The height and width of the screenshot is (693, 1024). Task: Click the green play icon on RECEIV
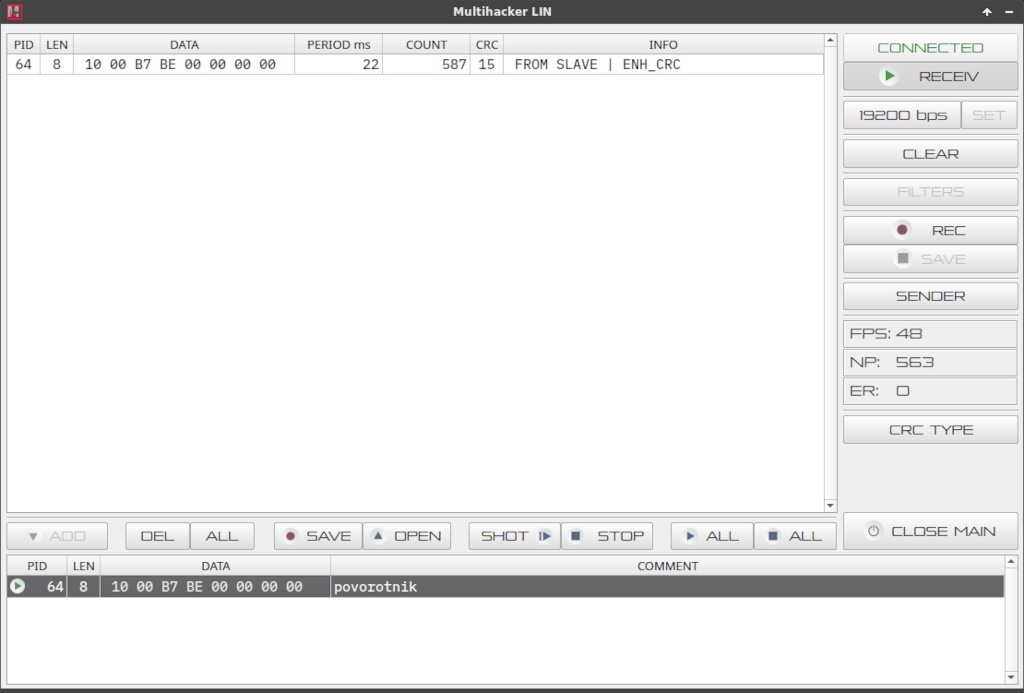tap(888, 76)
